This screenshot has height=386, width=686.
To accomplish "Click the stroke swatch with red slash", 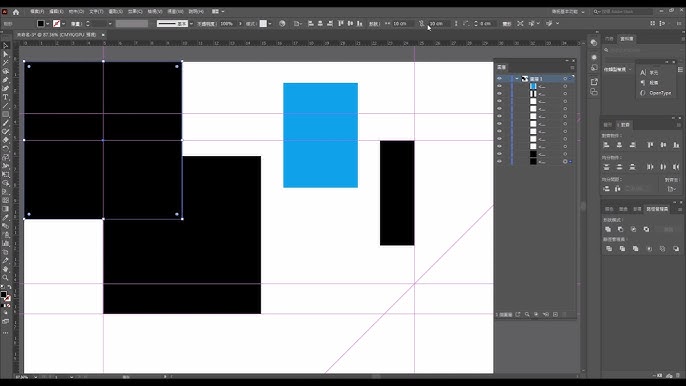I will (56, 24).
